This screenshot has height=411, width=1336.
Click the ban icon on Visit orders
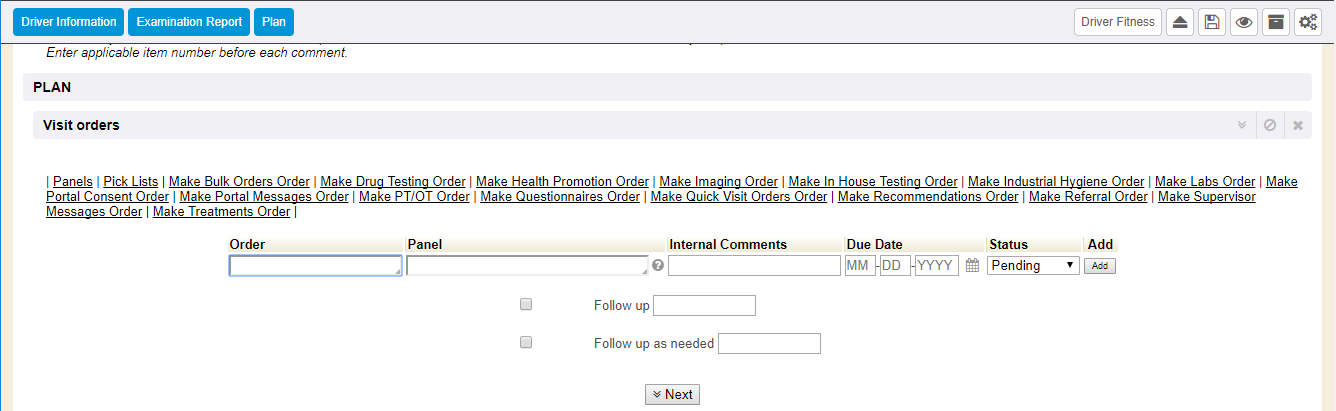click(x=1270, y=125)
